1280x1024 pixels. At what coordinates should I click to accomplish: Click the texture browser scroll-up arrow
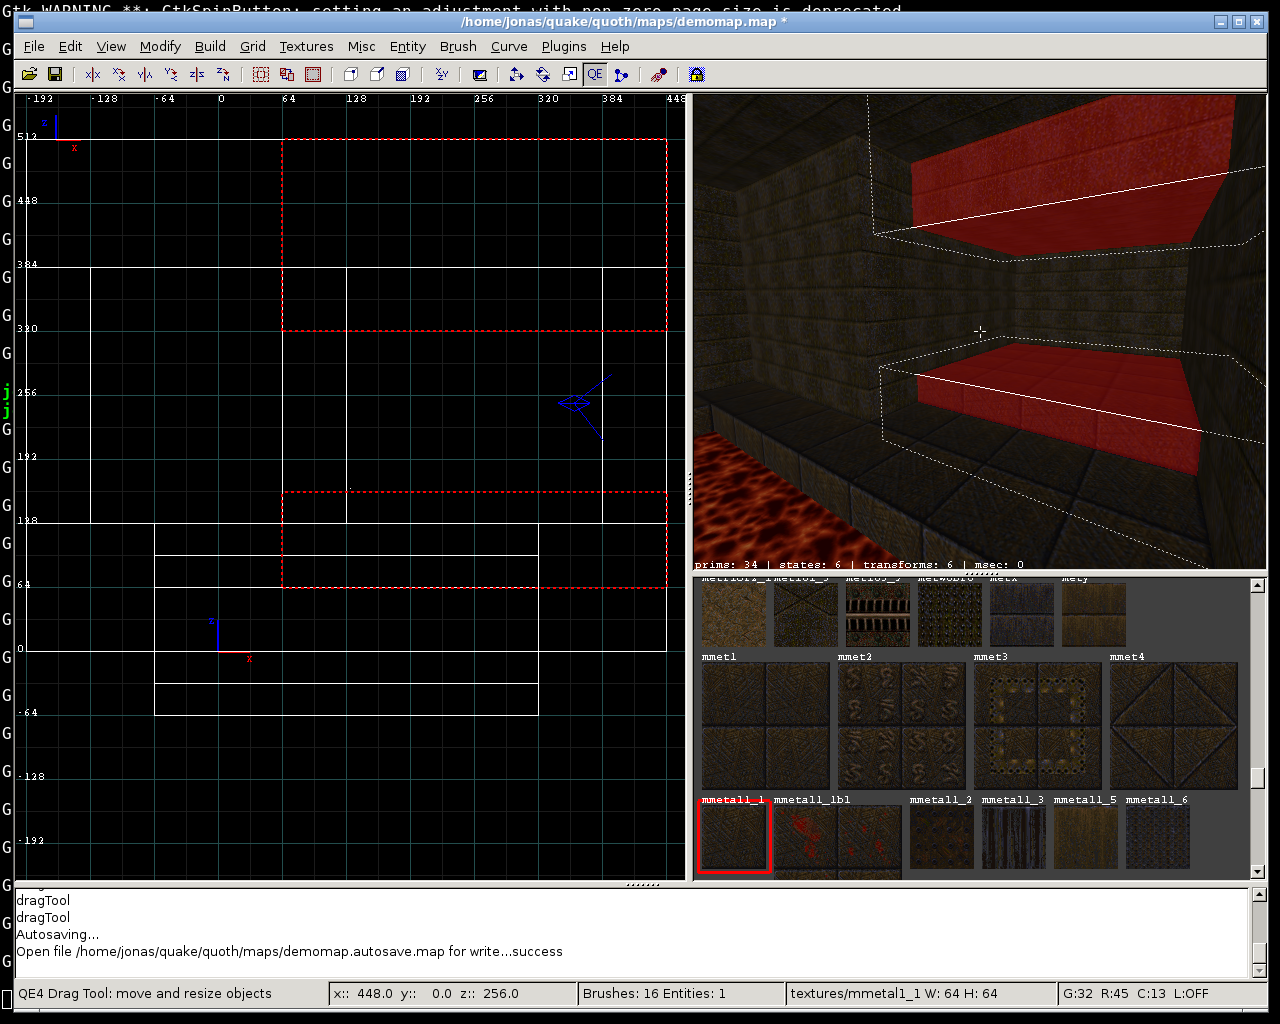click(x=1258, y=586)
